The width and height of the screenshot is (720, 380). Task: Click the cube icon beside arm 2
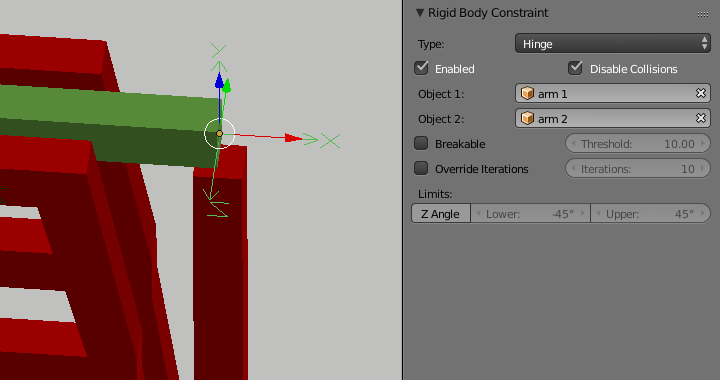tap(527, 118)
